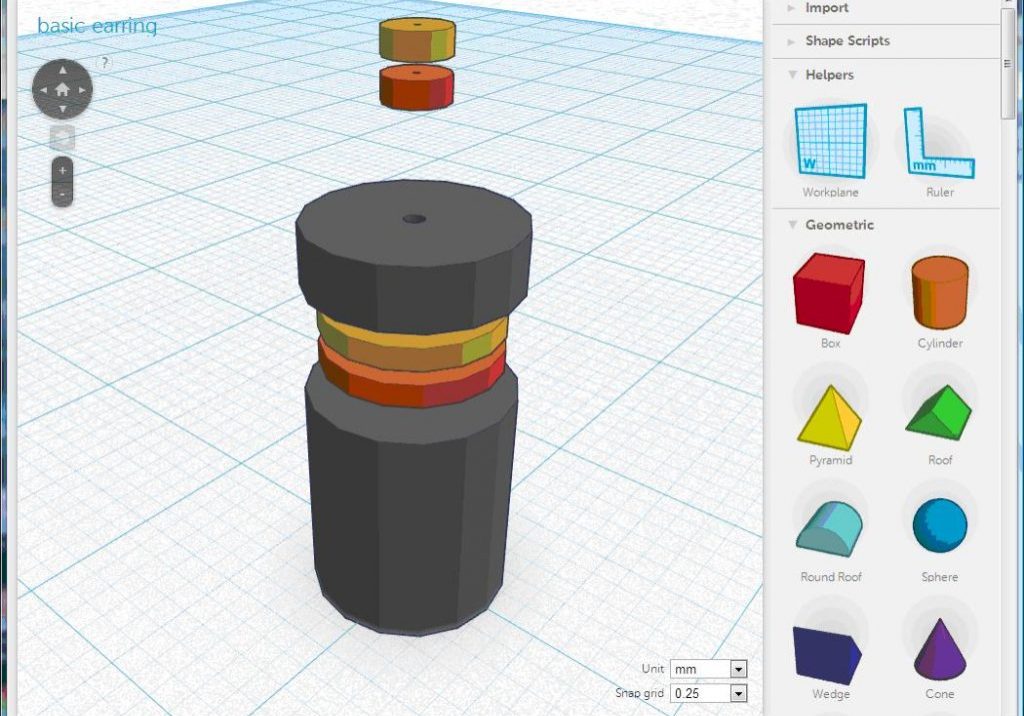
Task: Click the basic earring title
Action: [97, 26]
